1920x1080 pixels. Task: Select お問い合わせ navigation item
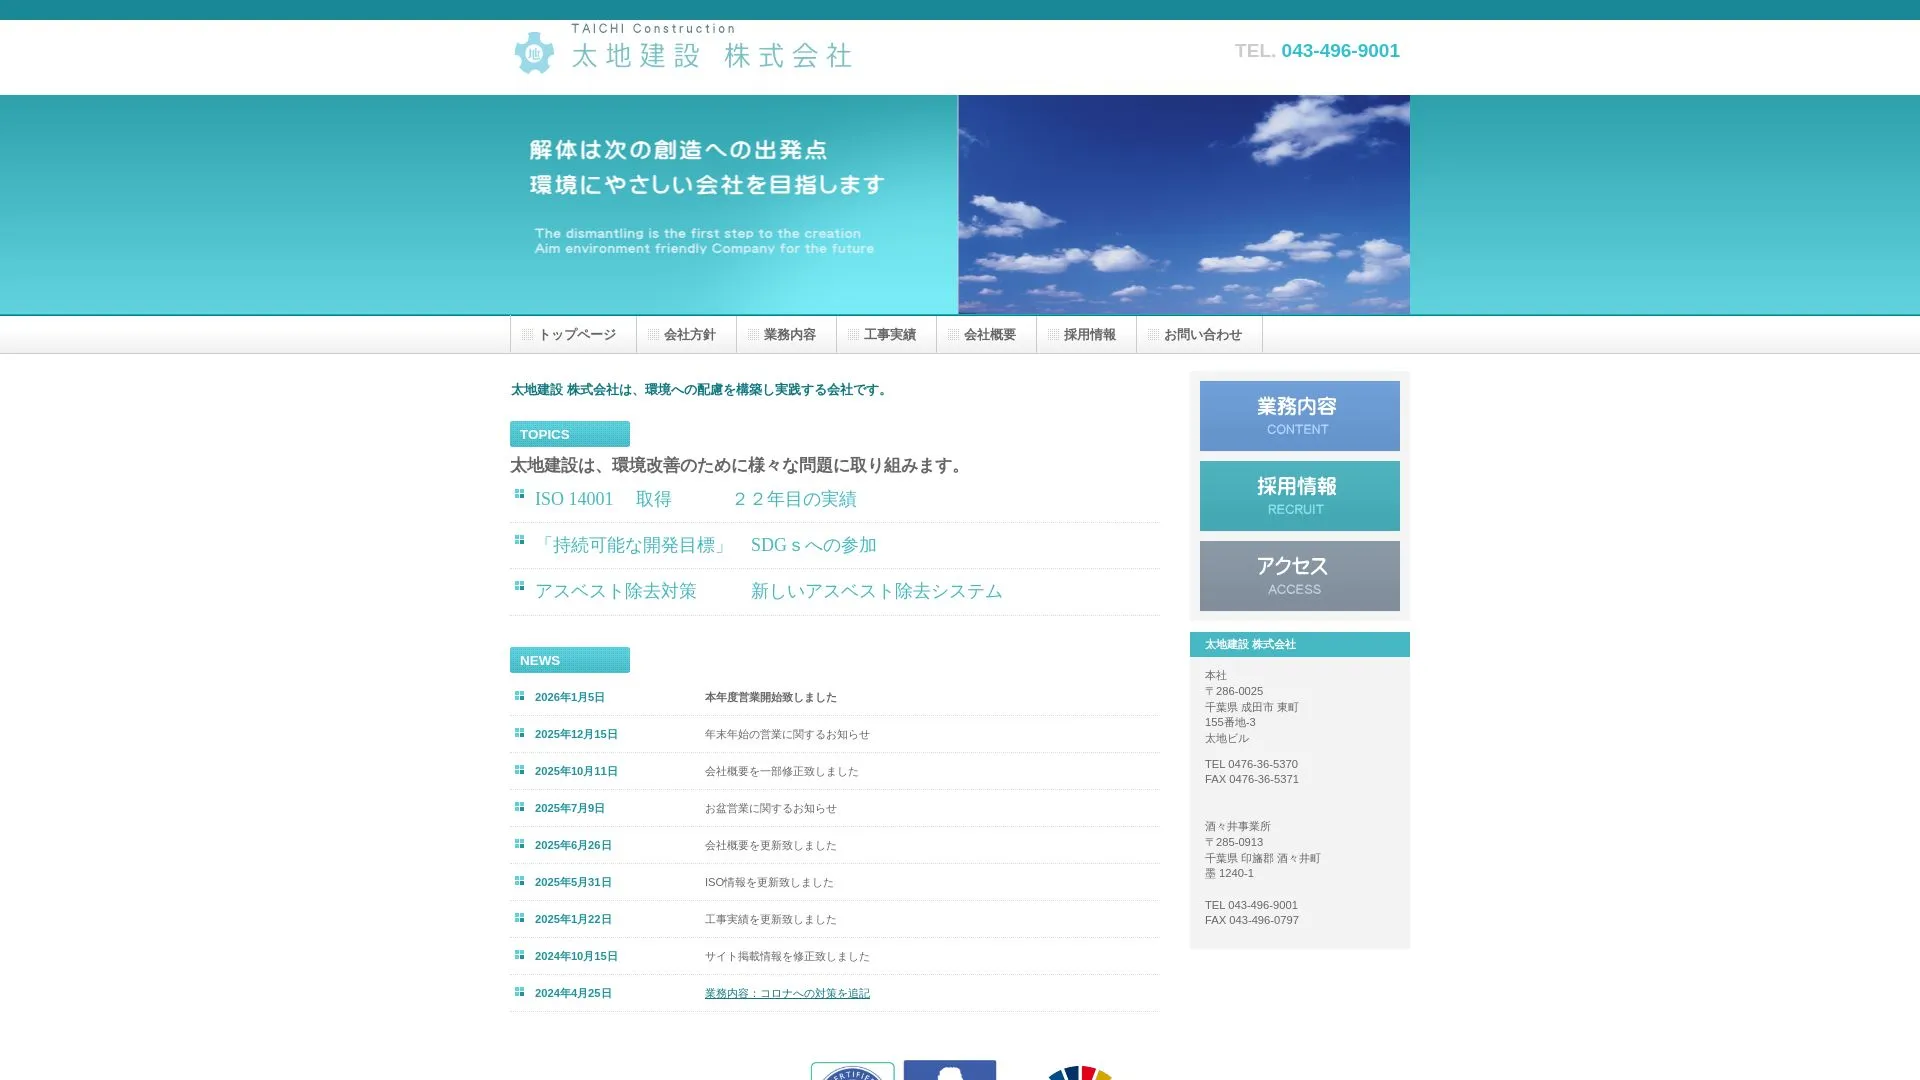1199,335
